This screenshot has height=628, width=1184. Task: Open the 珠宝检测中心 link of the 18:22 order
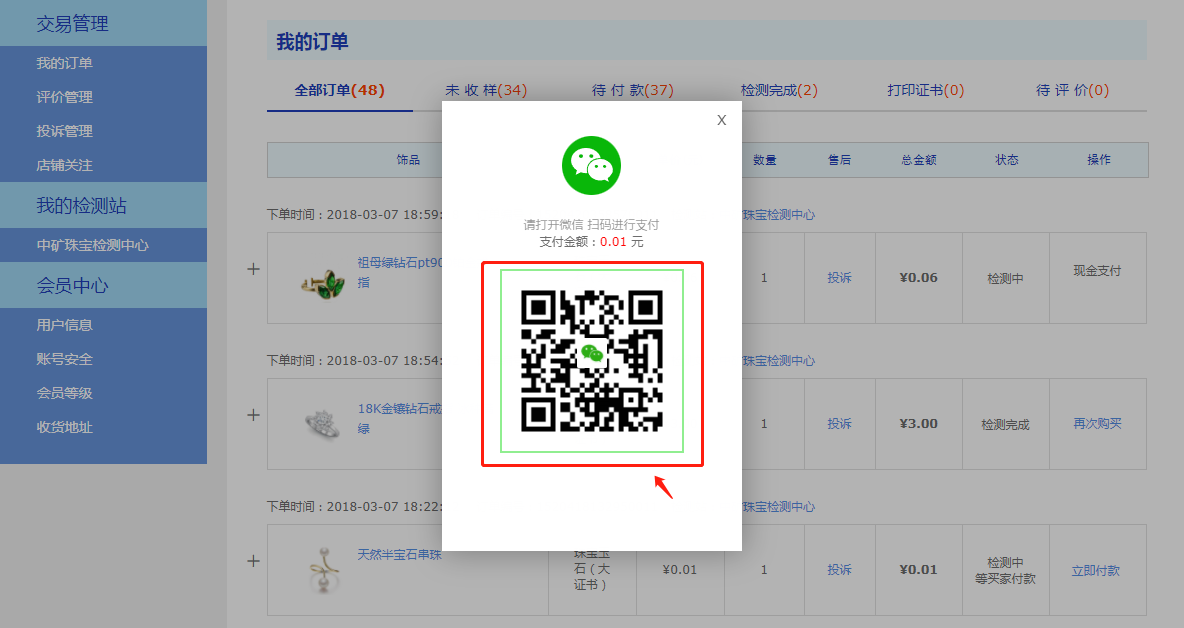click(779, 507)
